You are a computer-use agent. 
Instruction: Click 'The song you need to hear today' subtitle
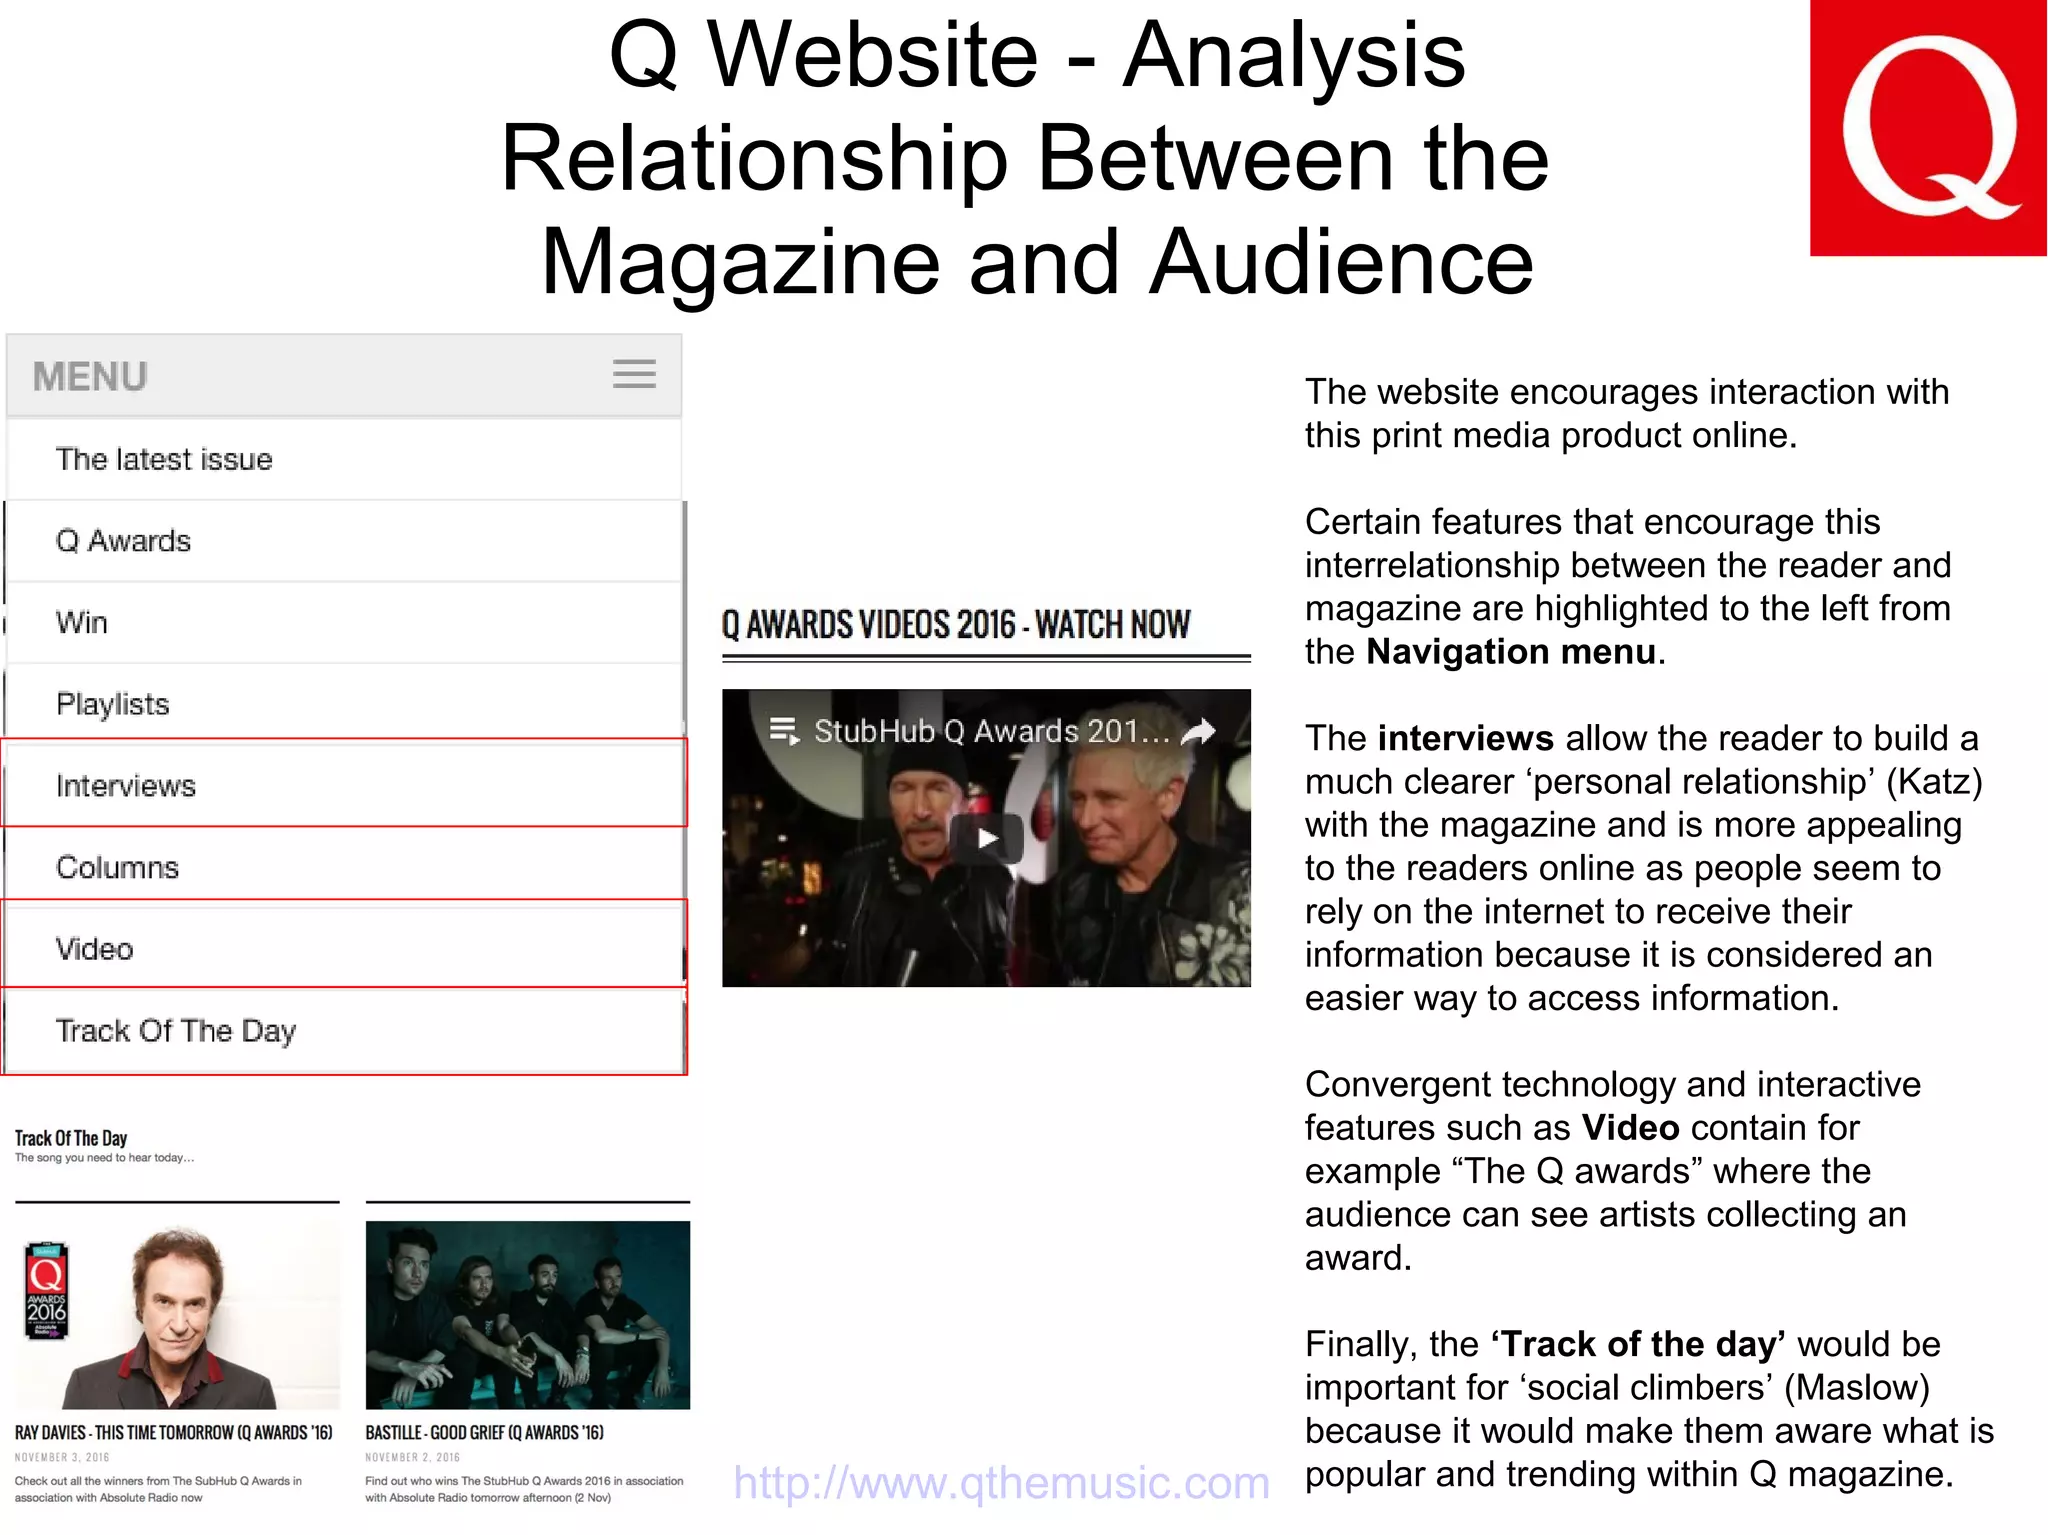click(x=104, y=1158)
